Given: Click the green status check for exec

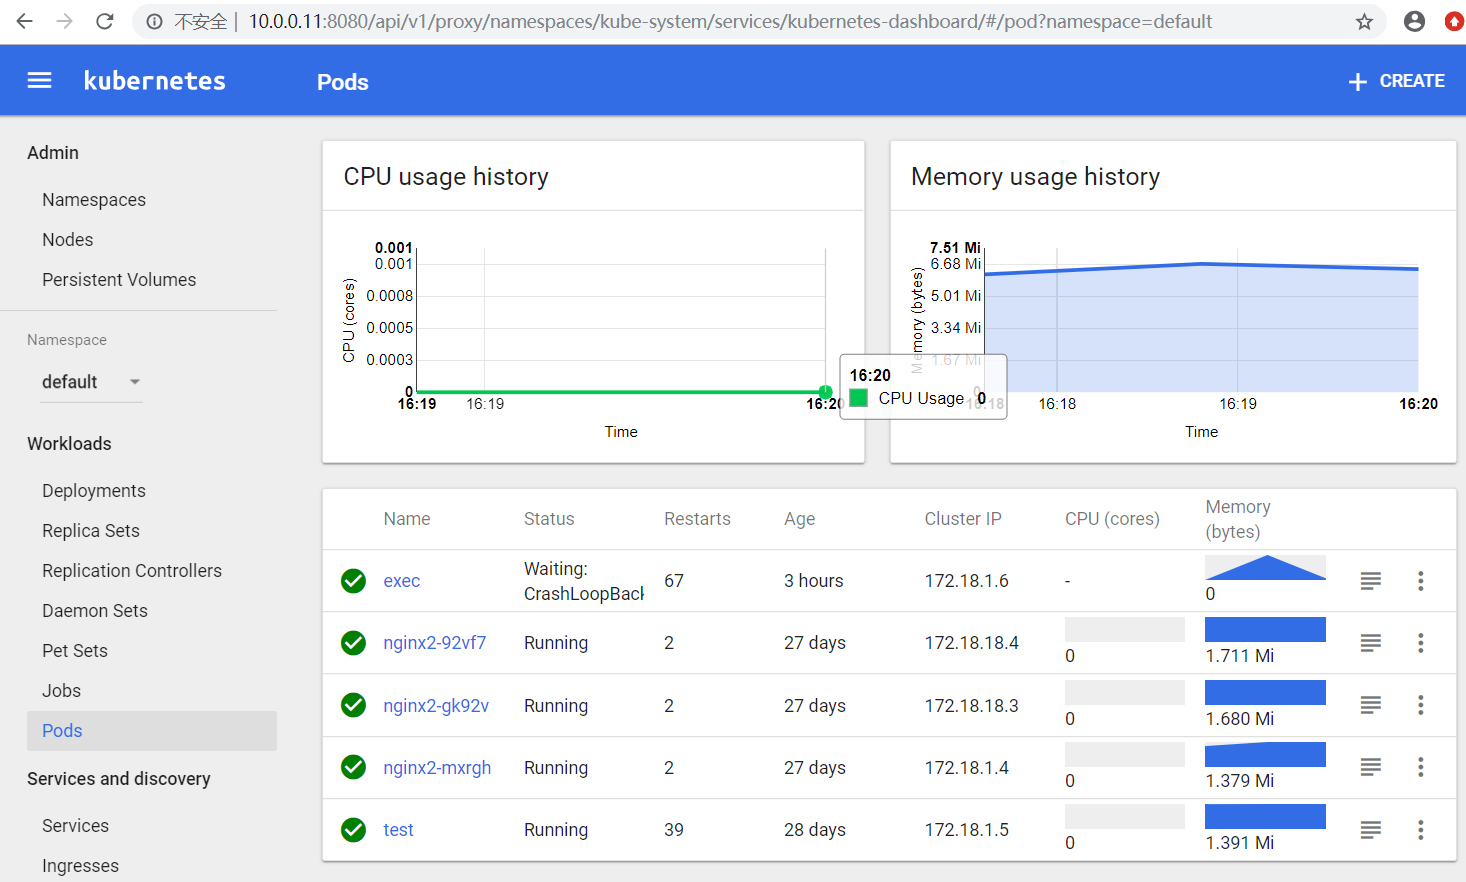Looking at the screenshot, I should pos(353,581).
